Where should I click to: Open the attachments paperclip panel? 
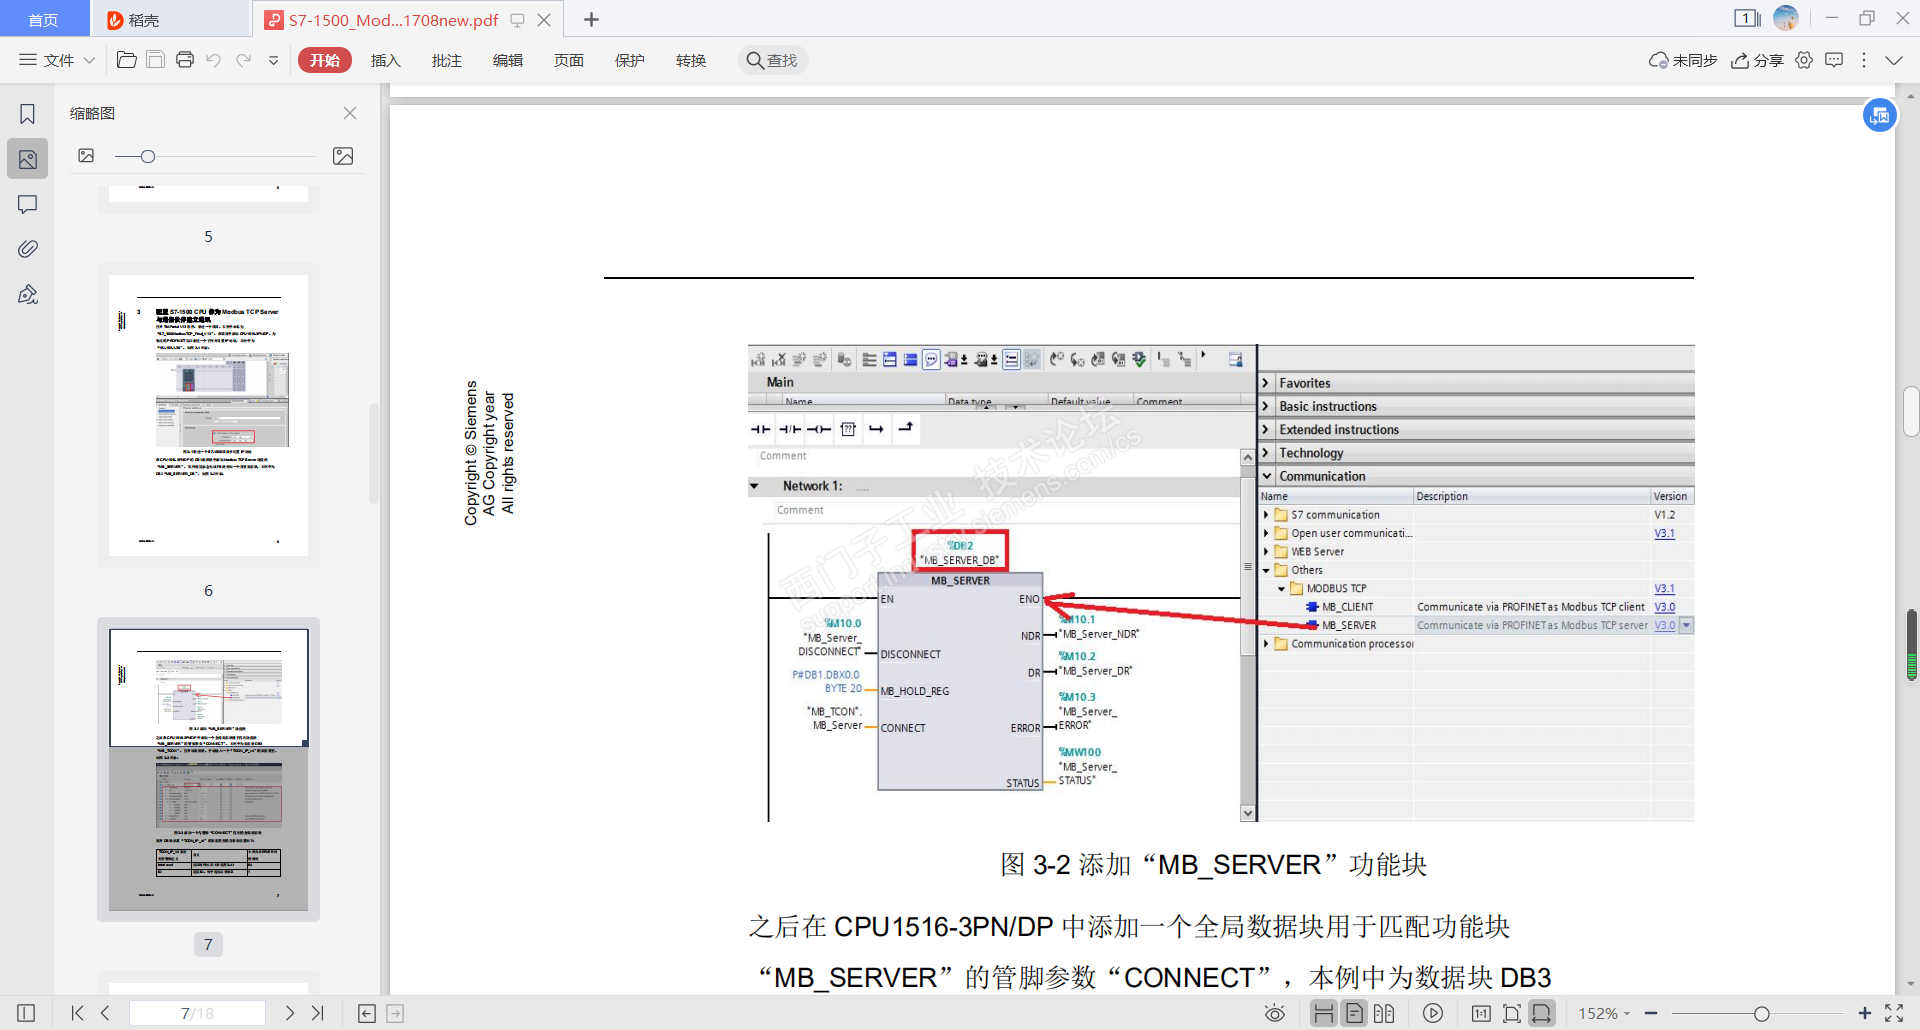coord(28,249)
